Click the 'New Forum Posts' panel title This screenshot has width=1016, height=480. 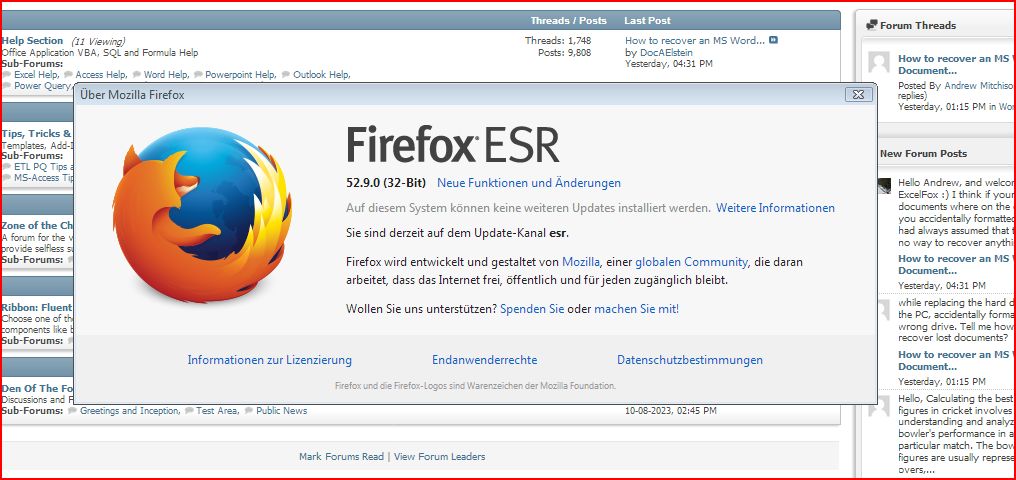coord(923,154)
